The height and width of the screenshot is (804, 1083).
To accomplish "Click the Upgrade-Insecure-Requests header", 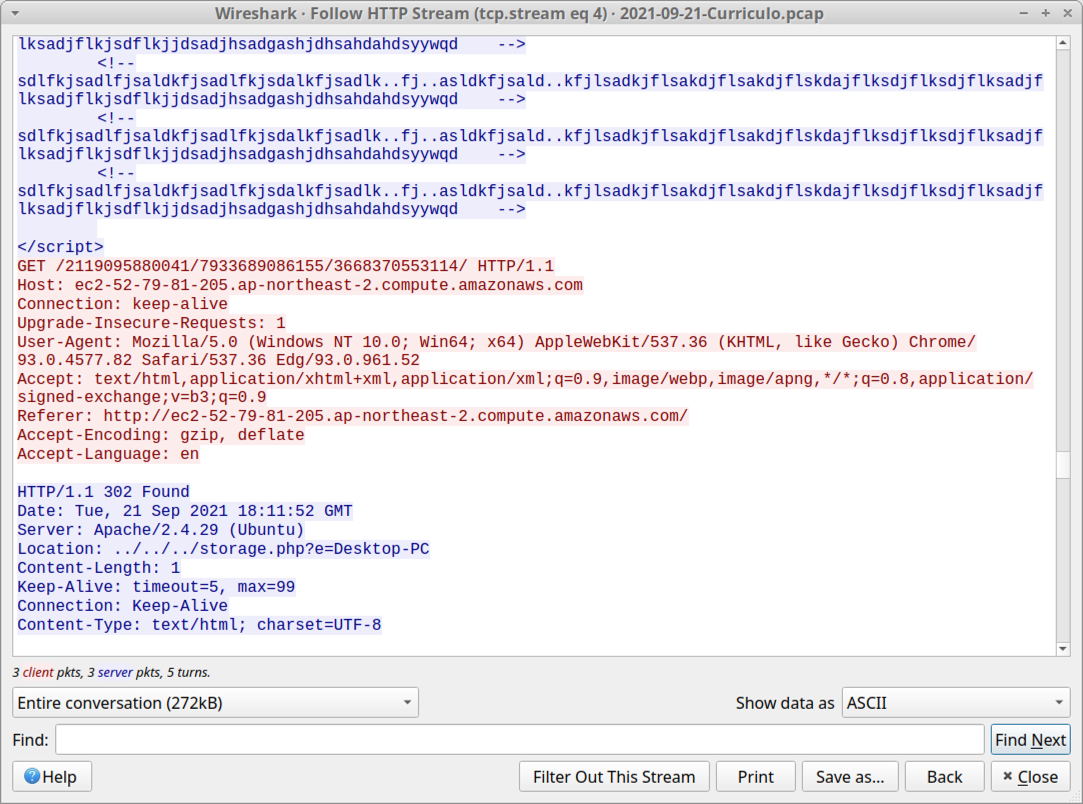I will pos(151,323).
